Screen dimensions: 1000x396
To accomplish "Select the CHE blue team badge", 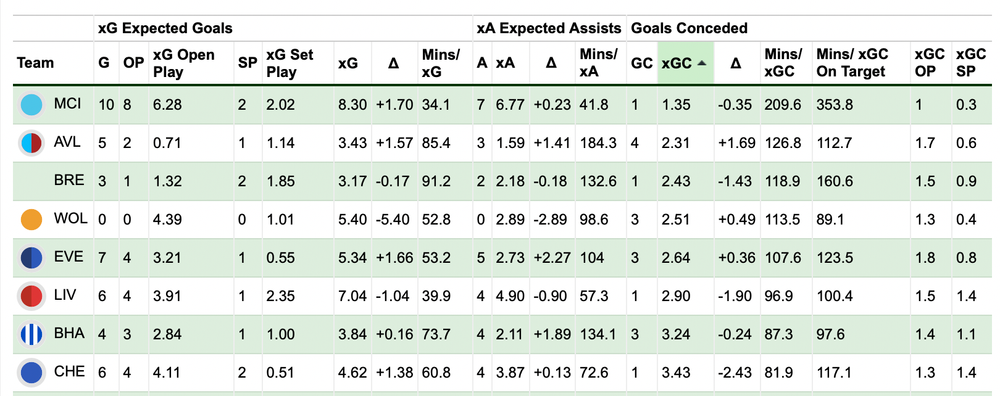I will point(31,372).
